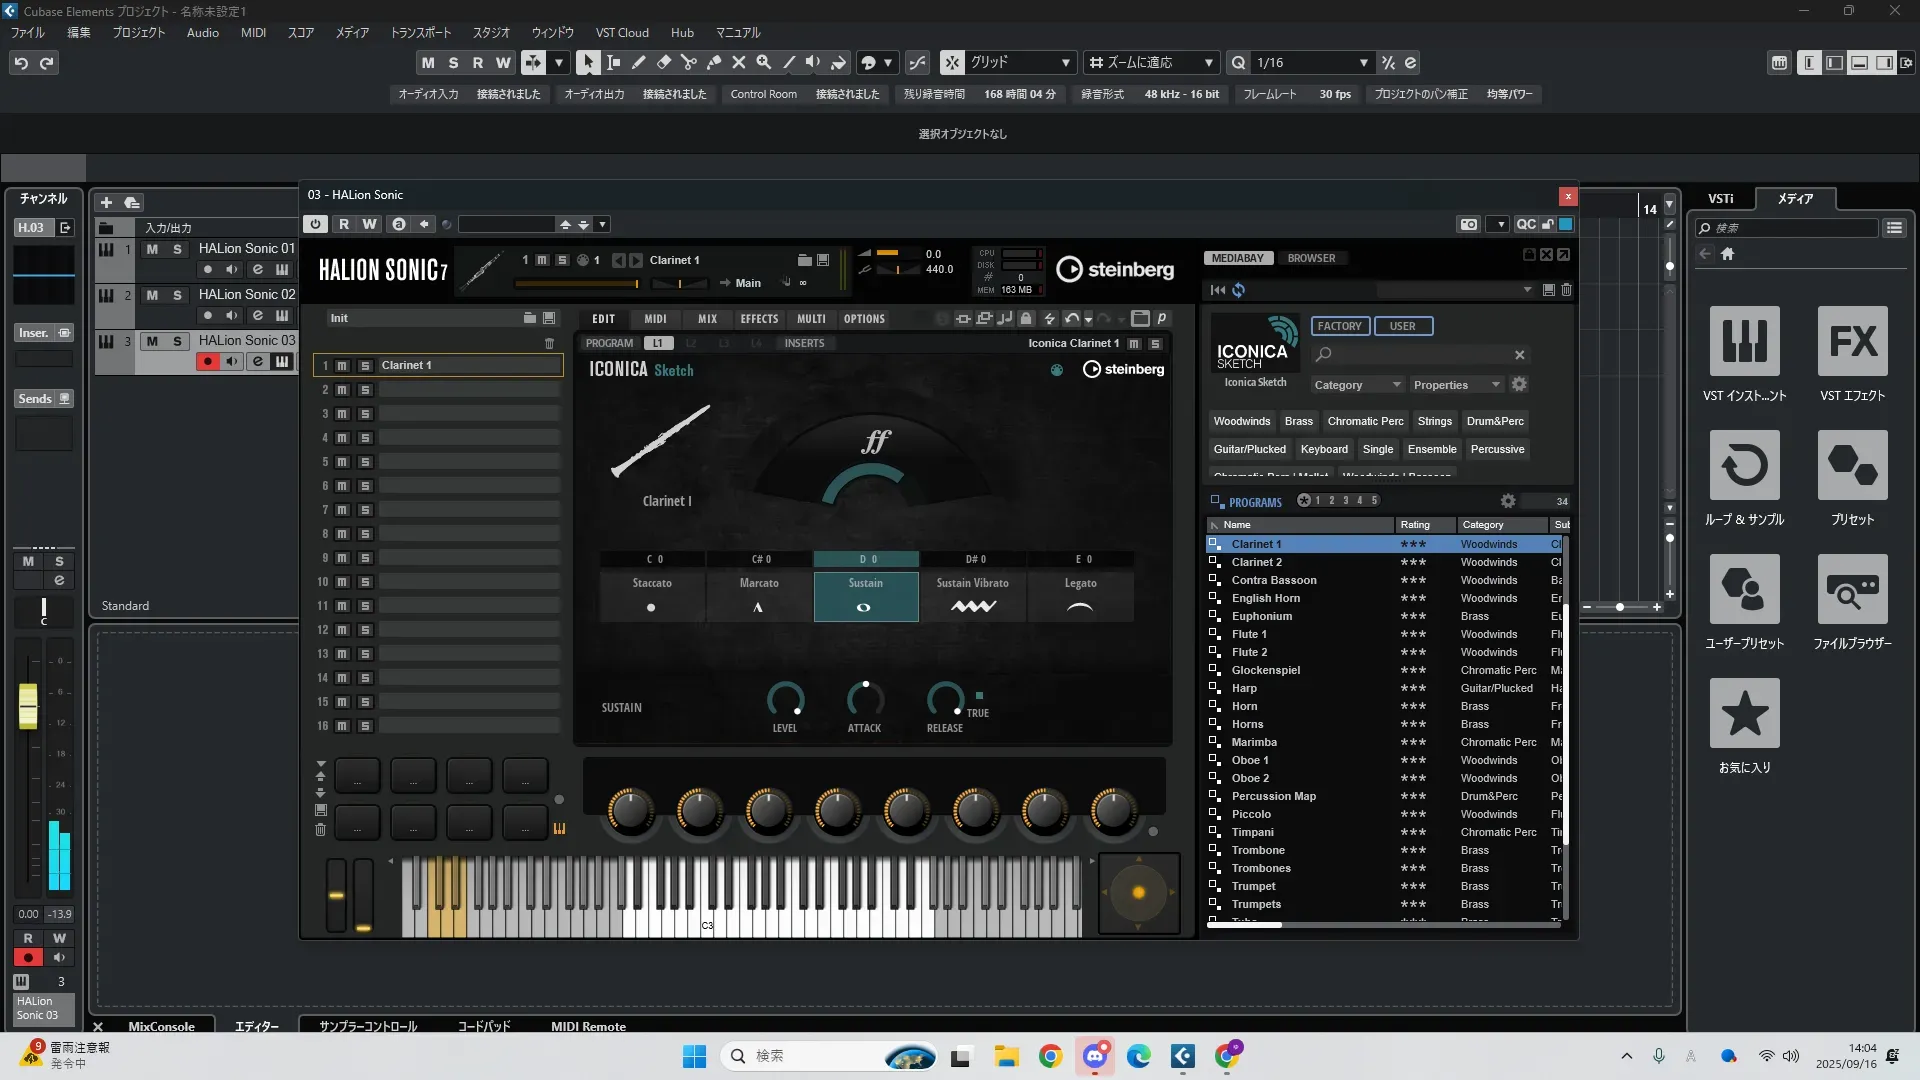Click the USER filter button in MediaBay
The image size is (1920, 1080).
click(x=1402, y=326)
